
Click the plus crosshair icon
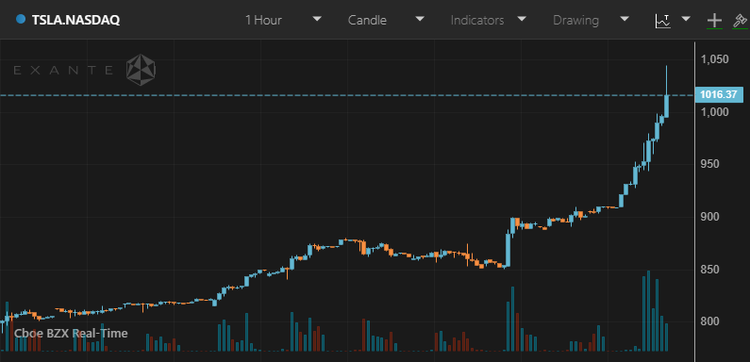[x=715, y=21]
